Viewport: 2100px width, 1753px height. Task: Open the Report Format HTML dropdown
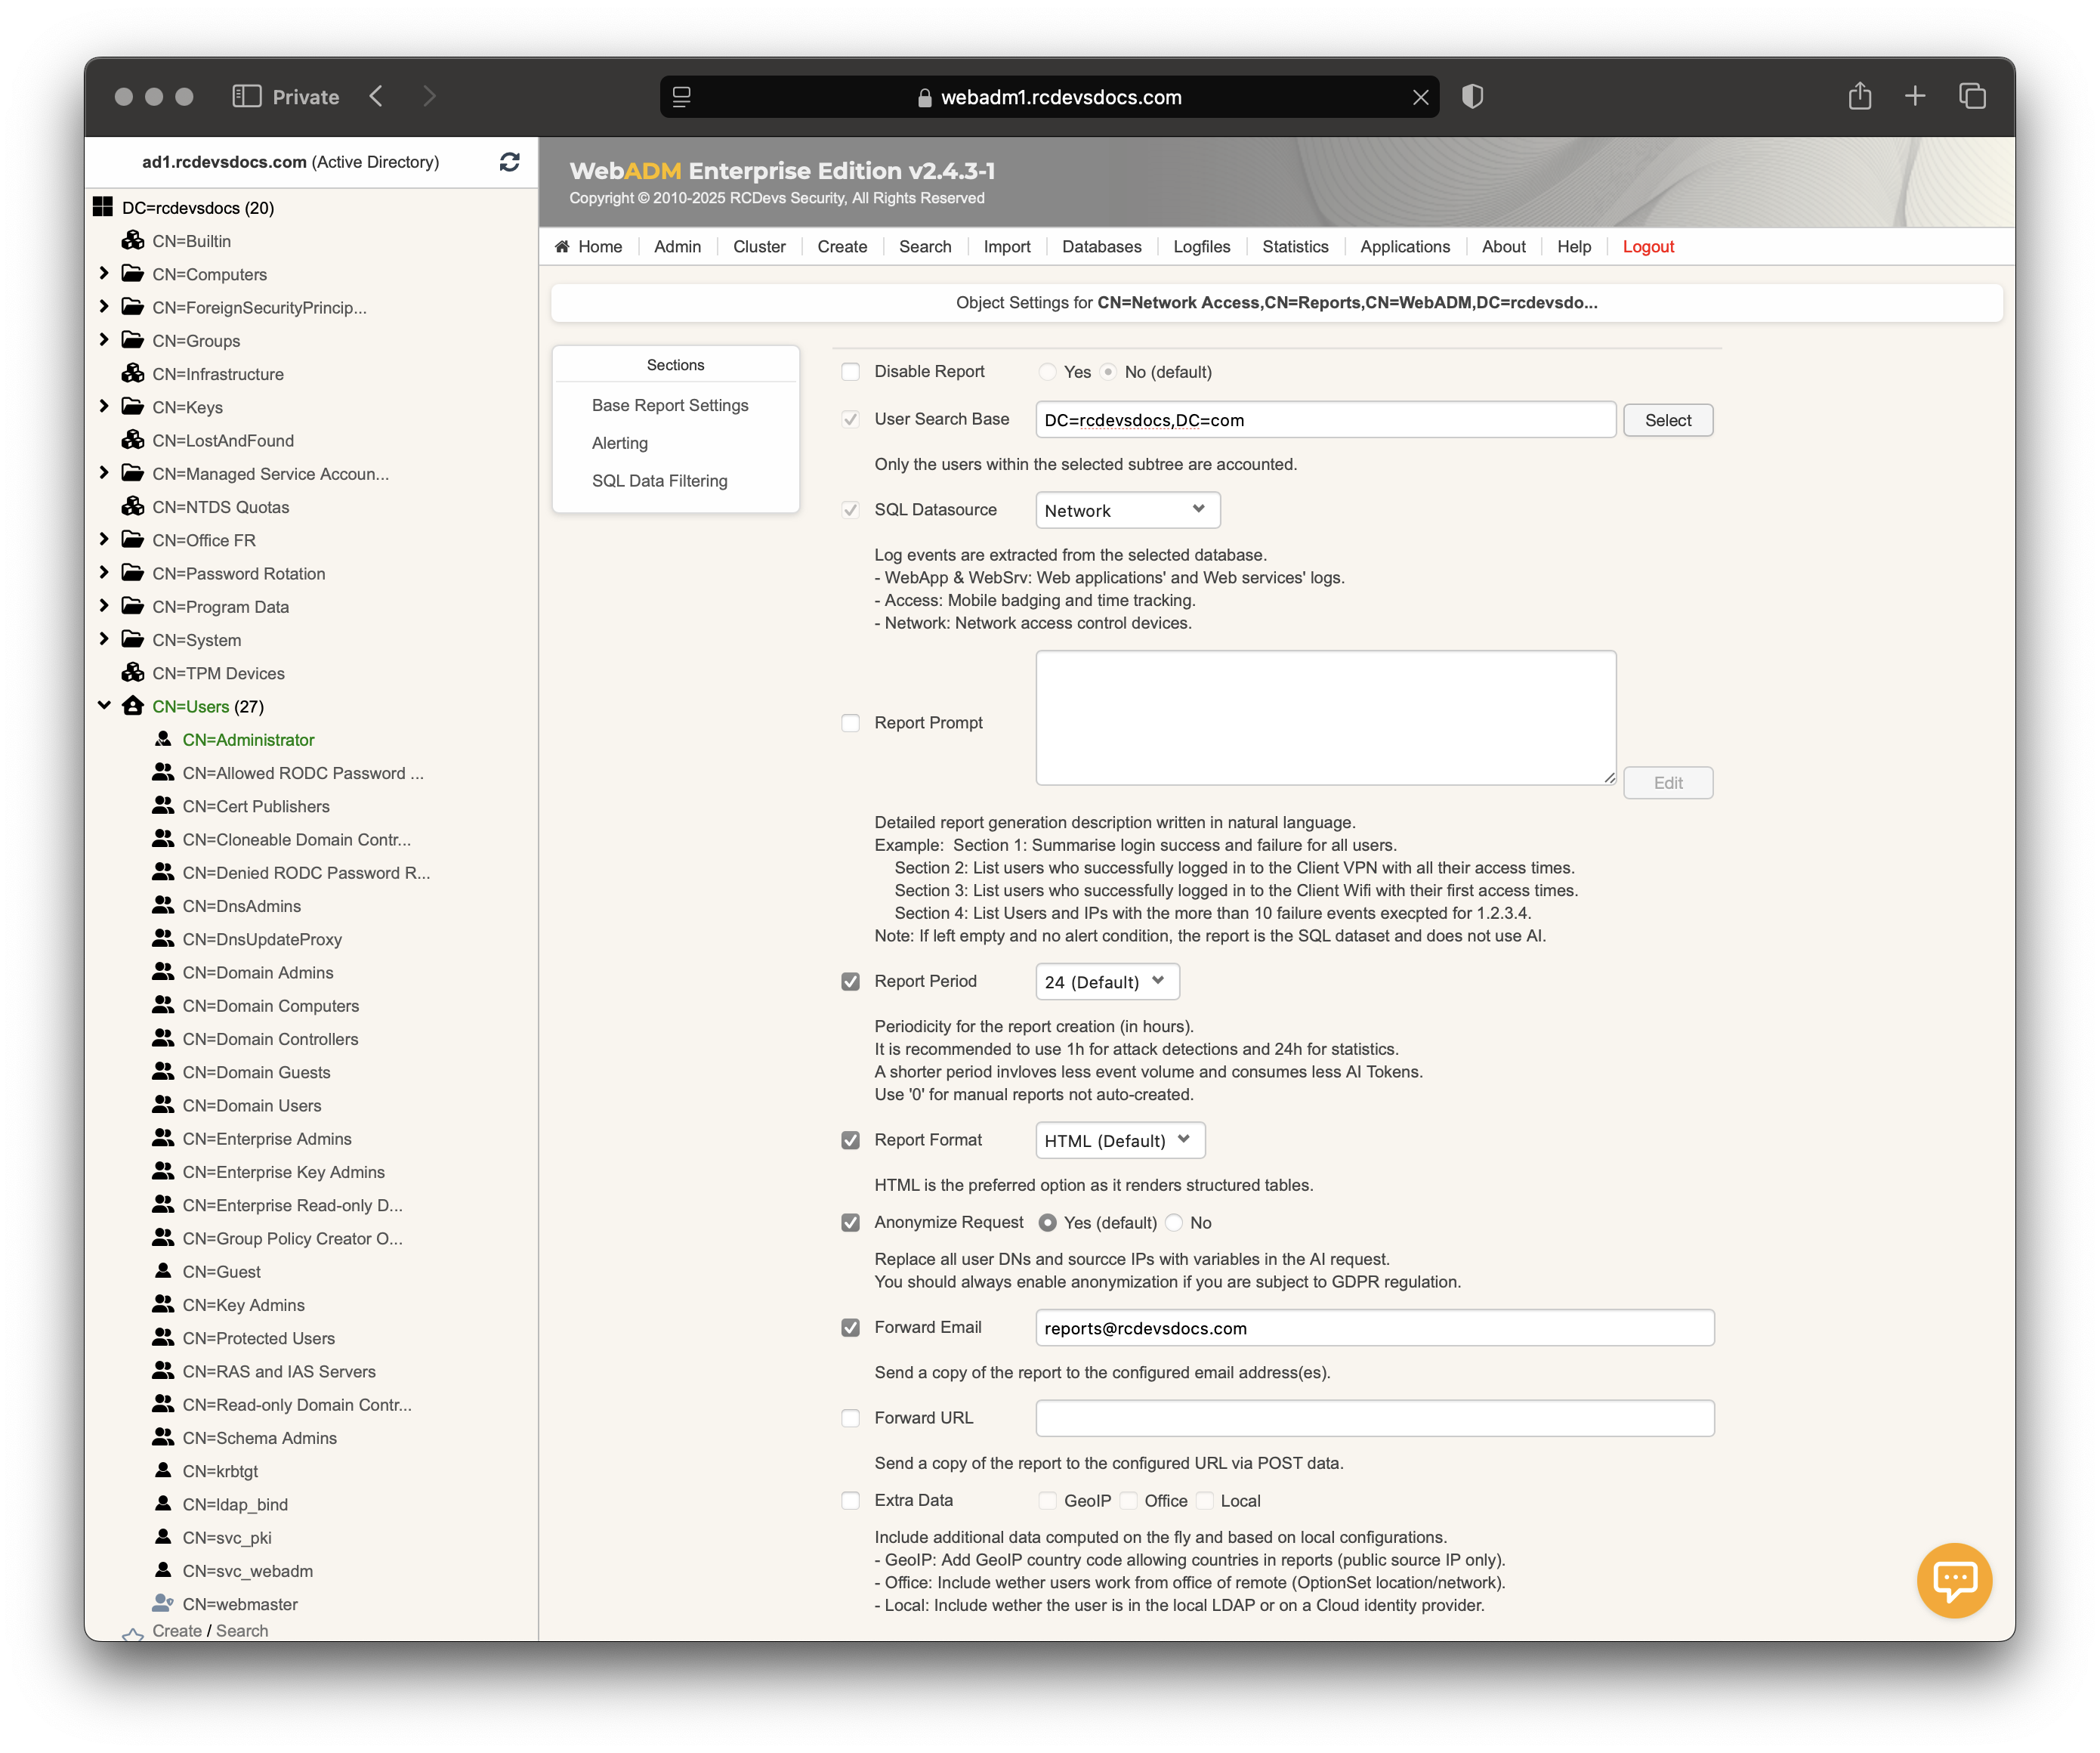click(1120, 1140)
